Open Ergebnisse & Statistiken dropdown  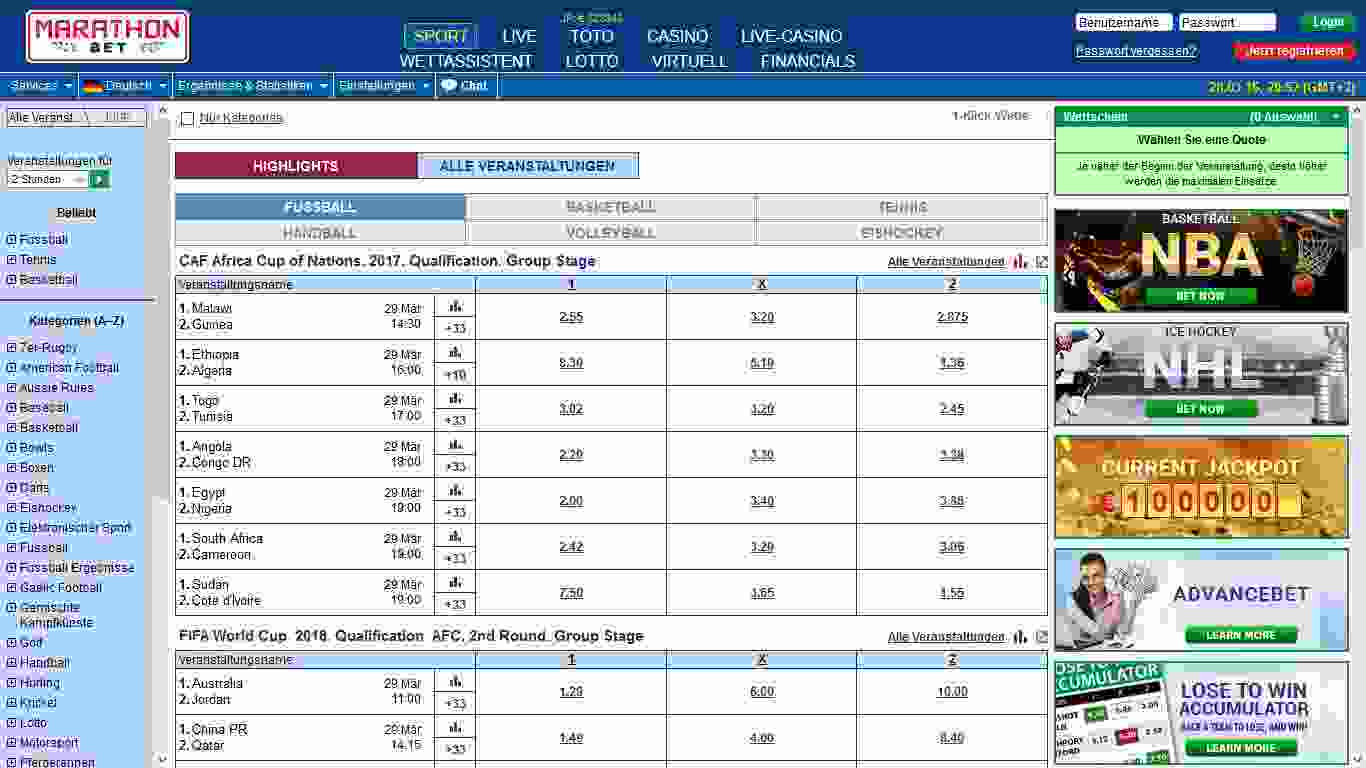pos(253,85)
